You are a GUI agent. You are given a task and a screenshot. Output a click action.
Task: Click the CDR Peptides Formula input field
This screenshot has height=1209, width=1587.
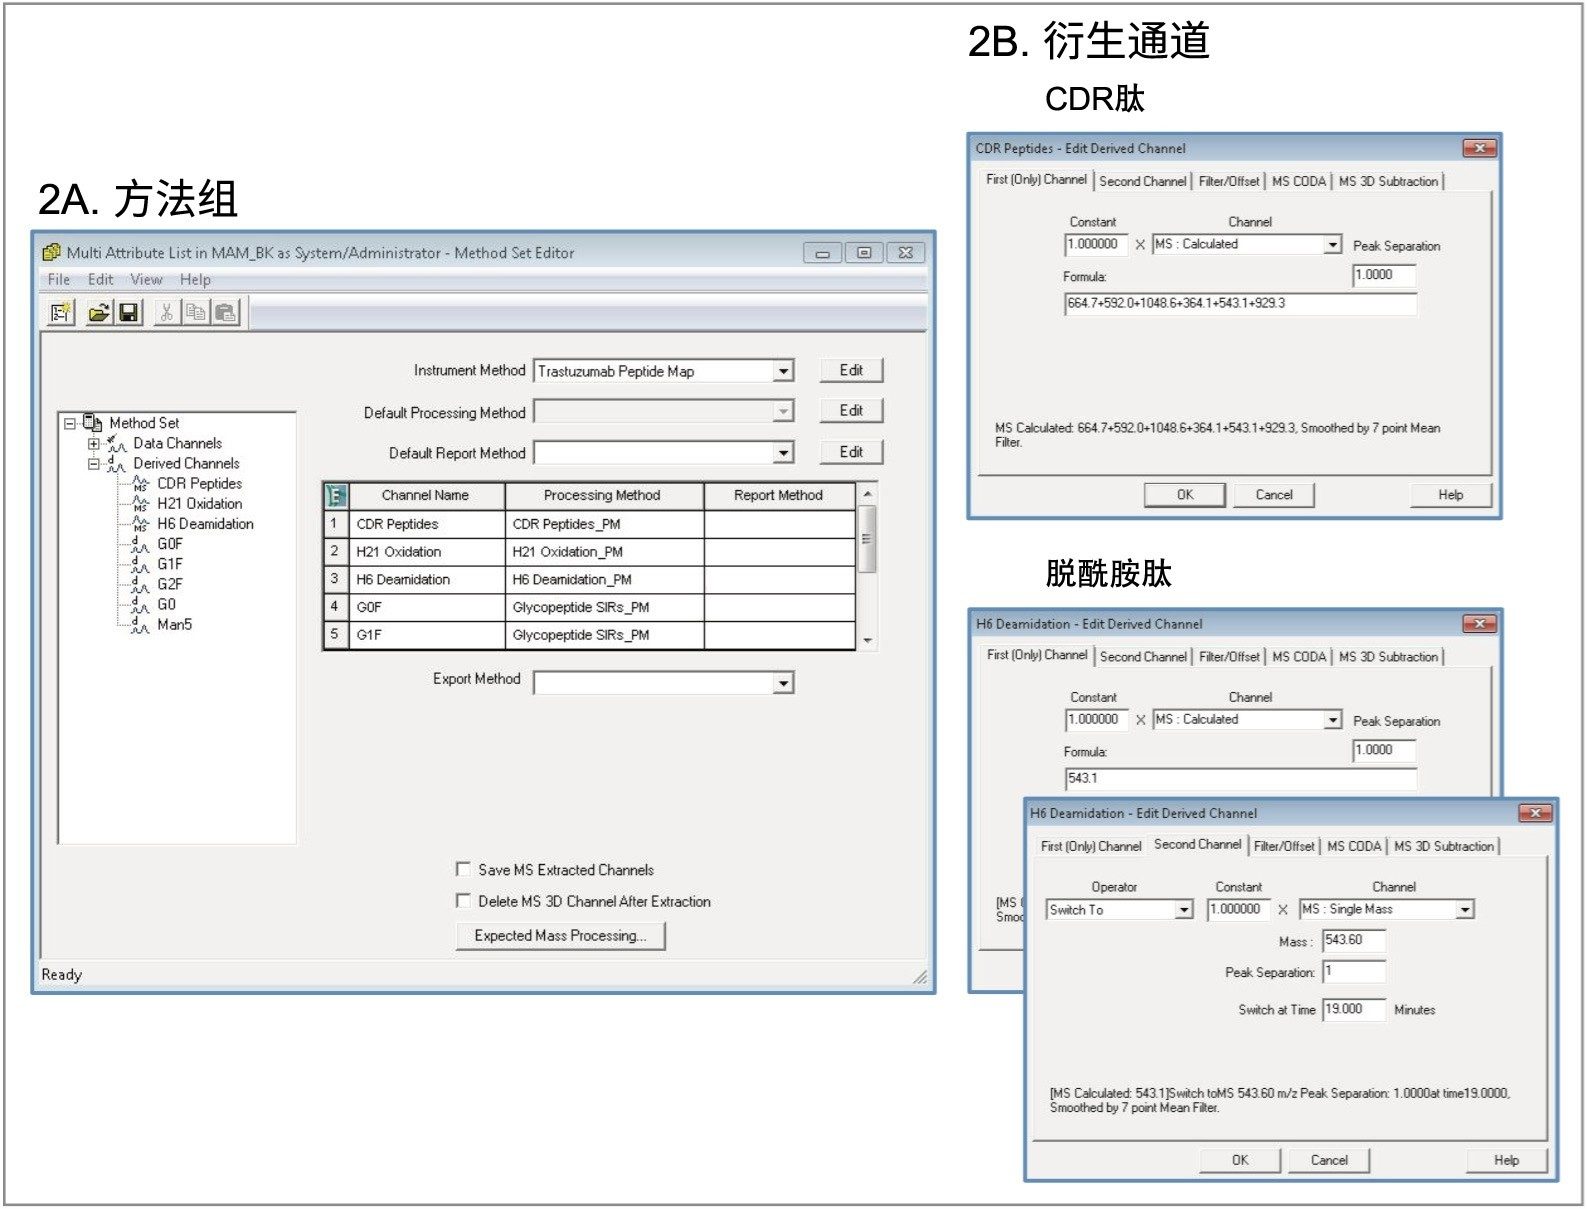tap(1241, 303)
